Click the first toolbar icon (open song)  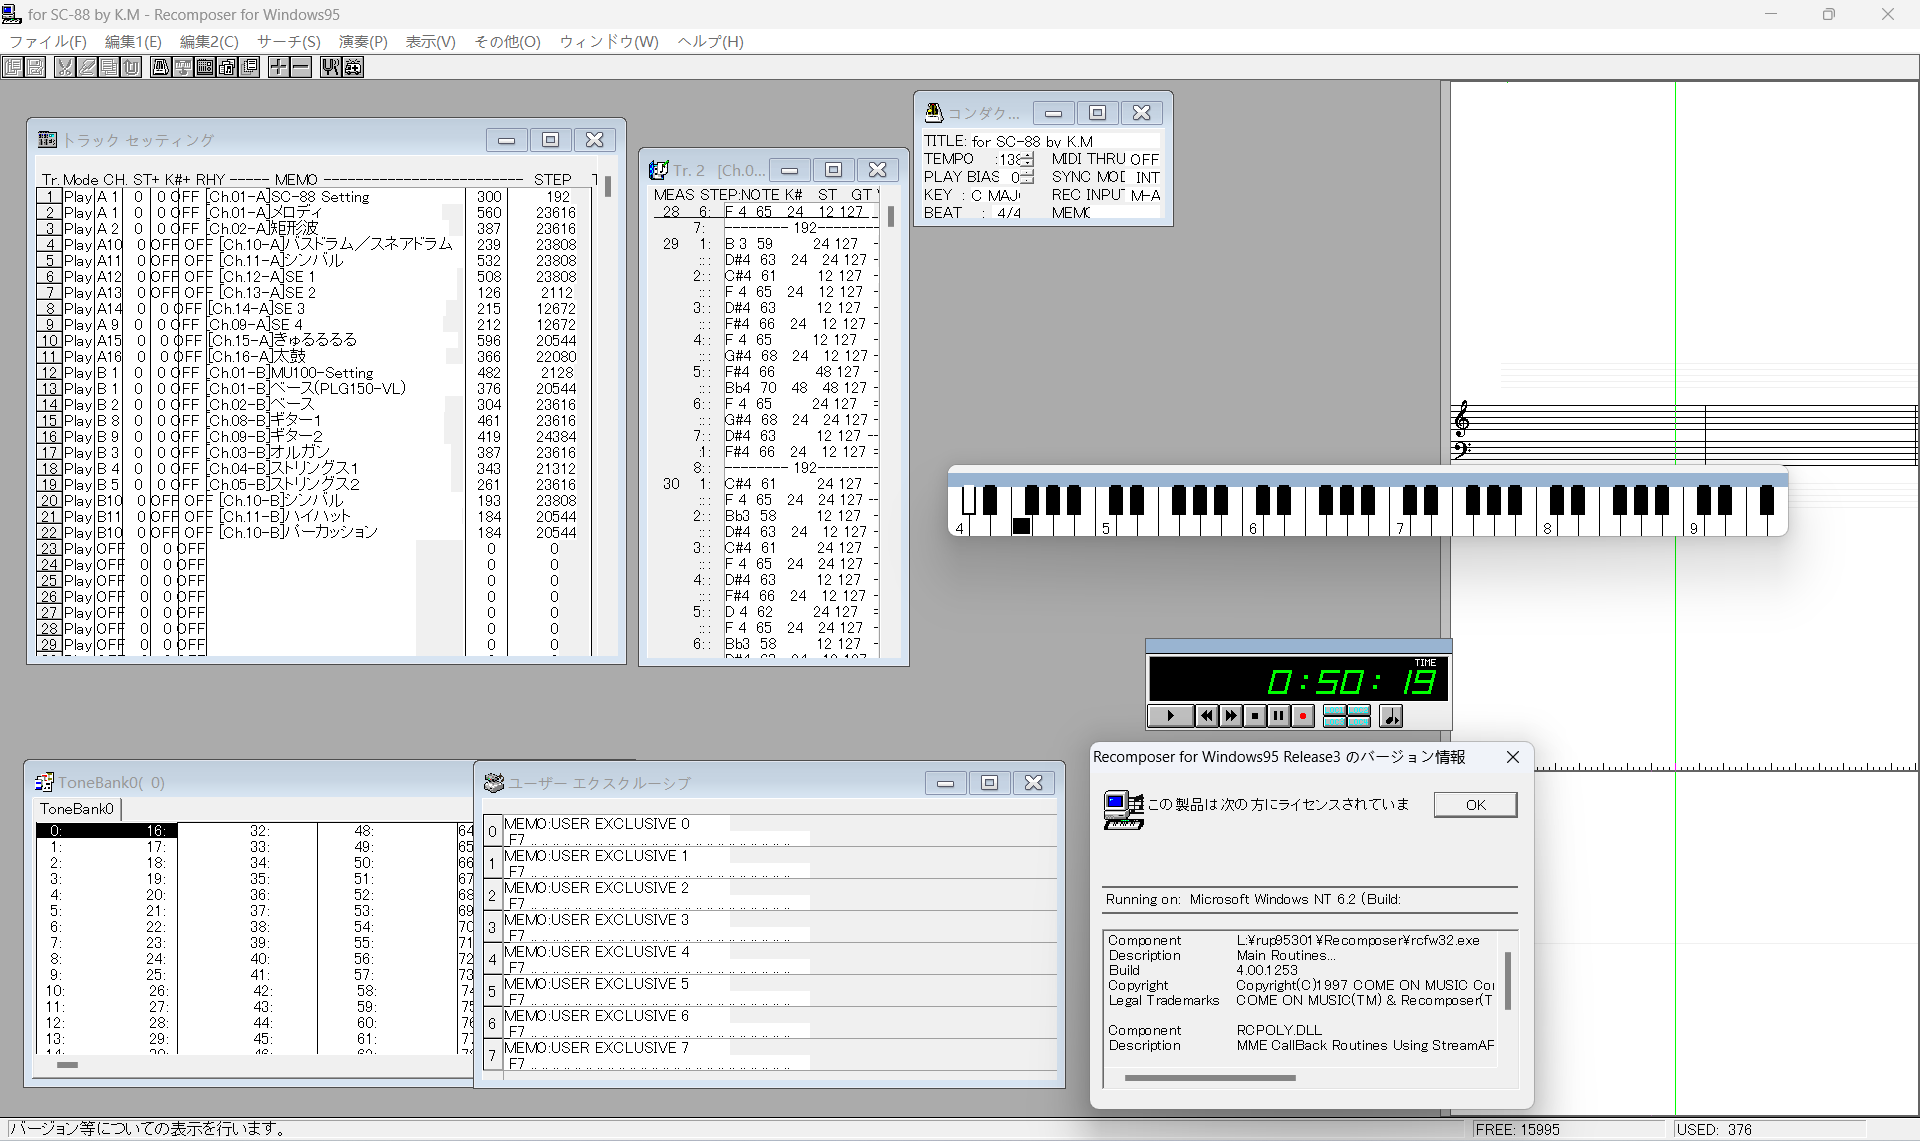(x=12, y=67)
